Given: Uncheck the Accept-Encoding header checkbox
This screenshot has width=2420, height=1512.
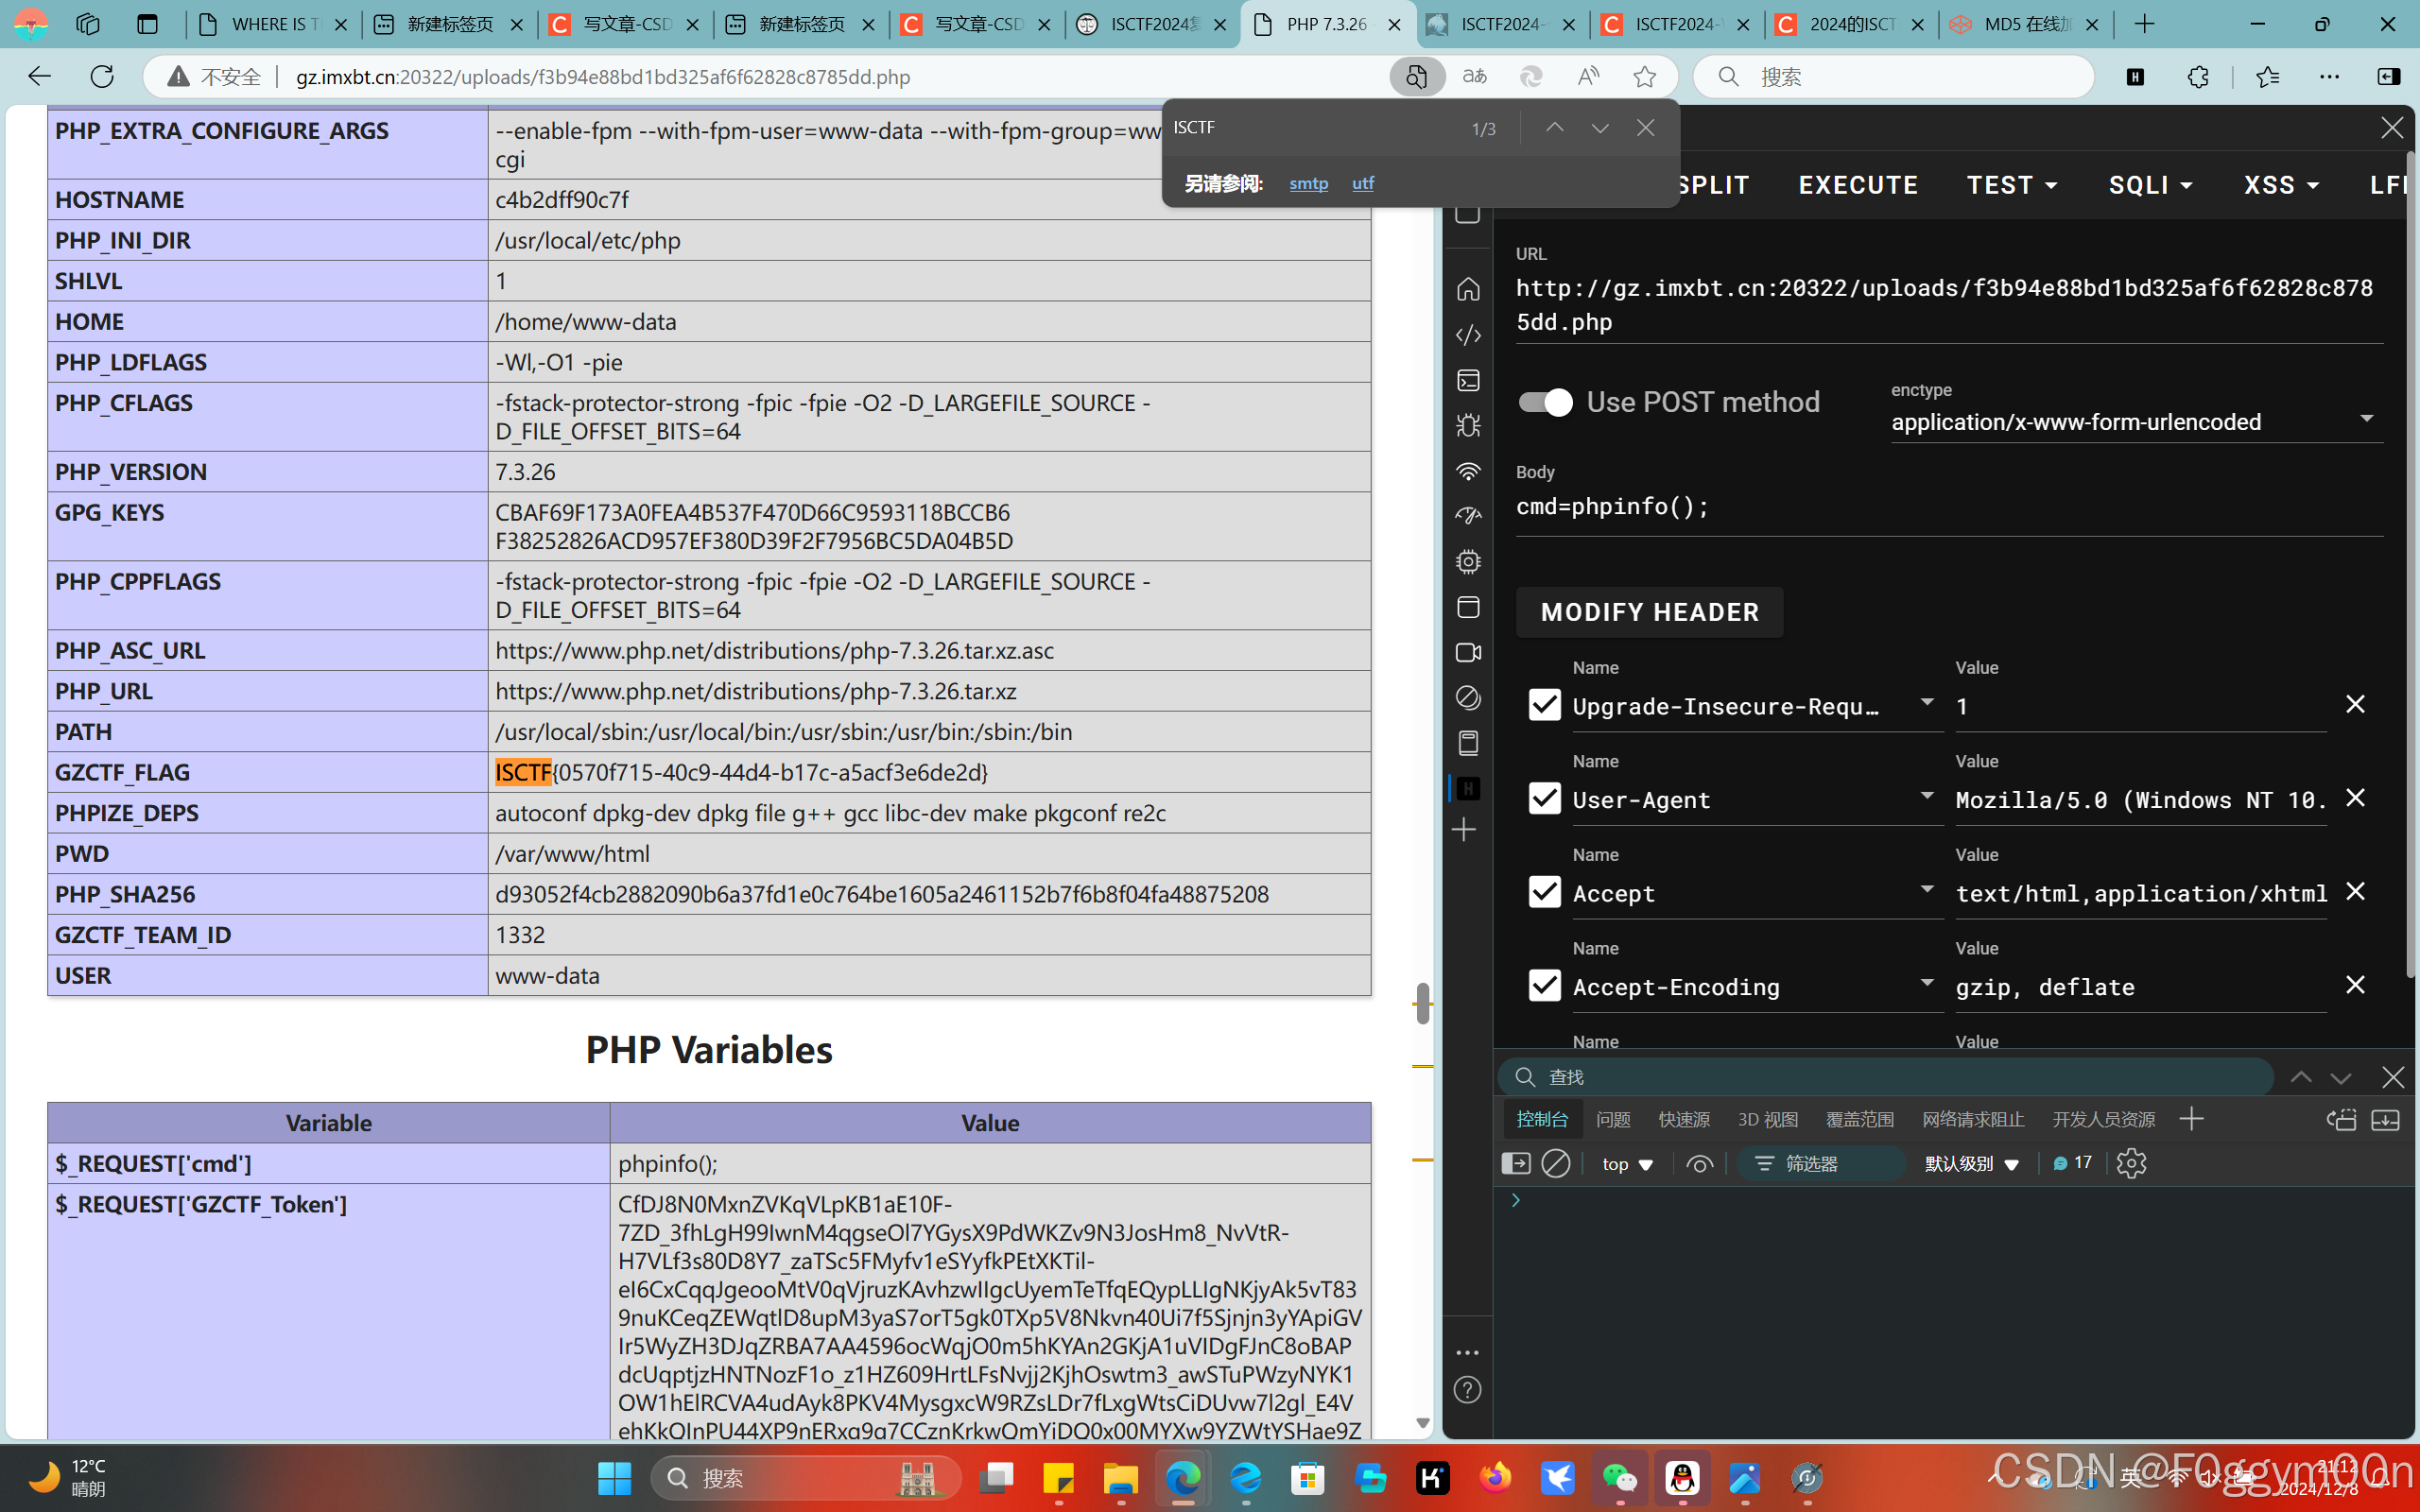Looking at the screenshot, I should tap(1544, 986).
